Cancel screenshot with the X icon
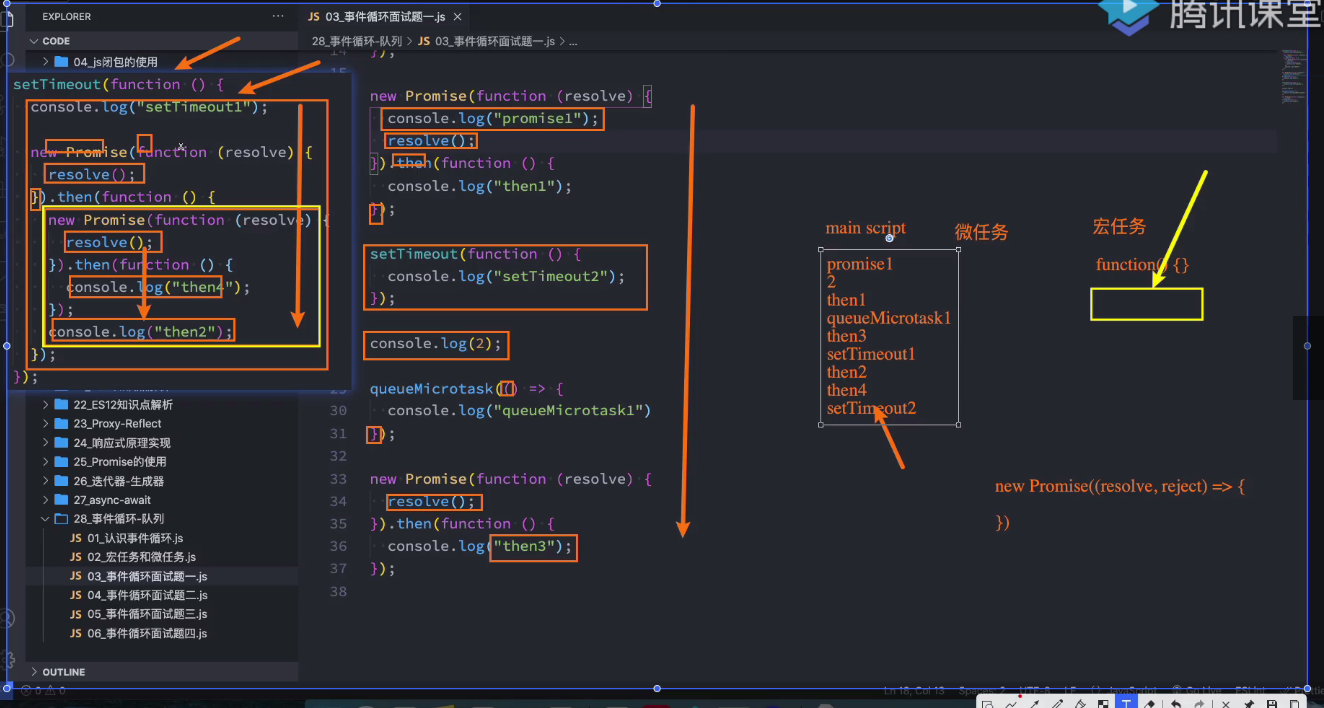 click(1225, 704)
